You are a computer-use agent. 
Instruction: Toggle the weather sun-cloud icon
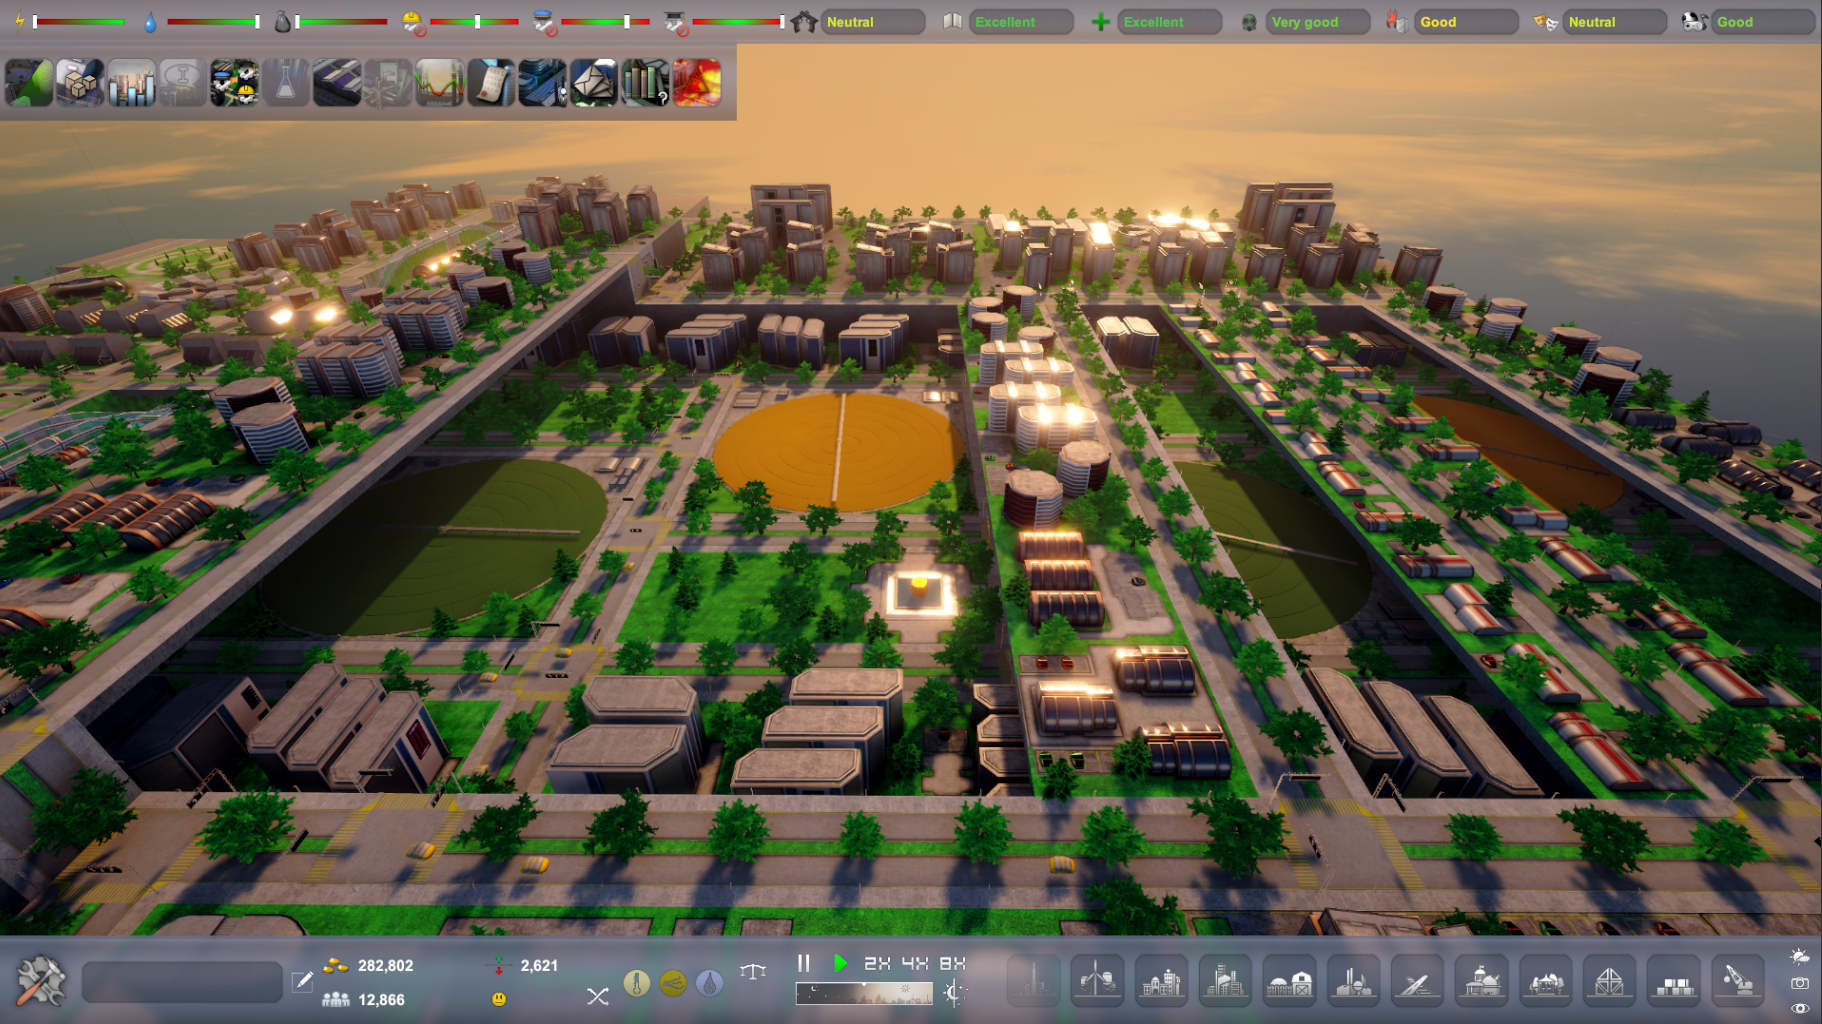pos(1800,957)
